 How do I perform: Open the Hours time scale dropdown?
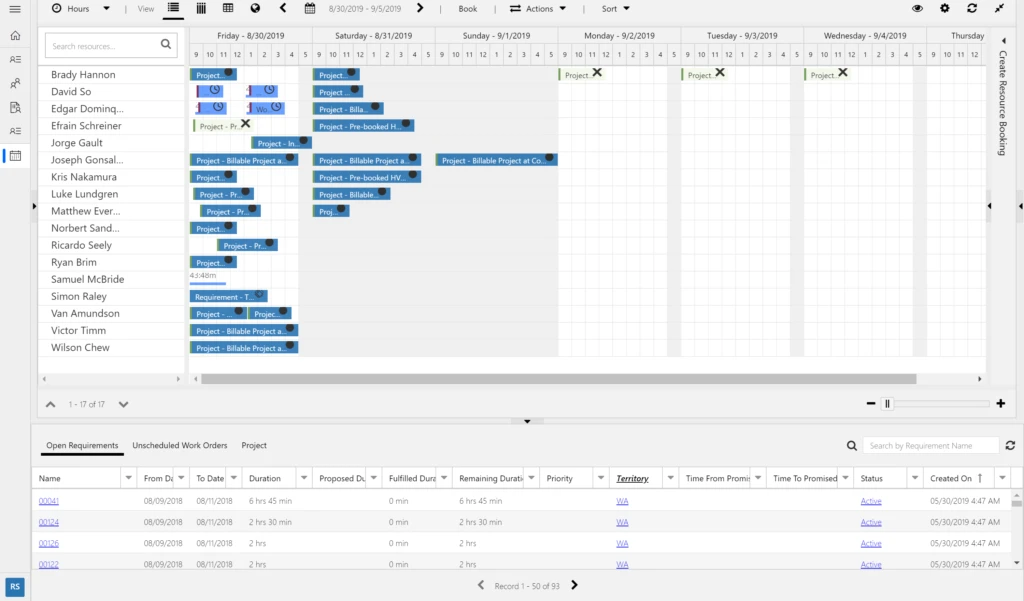(x=78, y=9)
